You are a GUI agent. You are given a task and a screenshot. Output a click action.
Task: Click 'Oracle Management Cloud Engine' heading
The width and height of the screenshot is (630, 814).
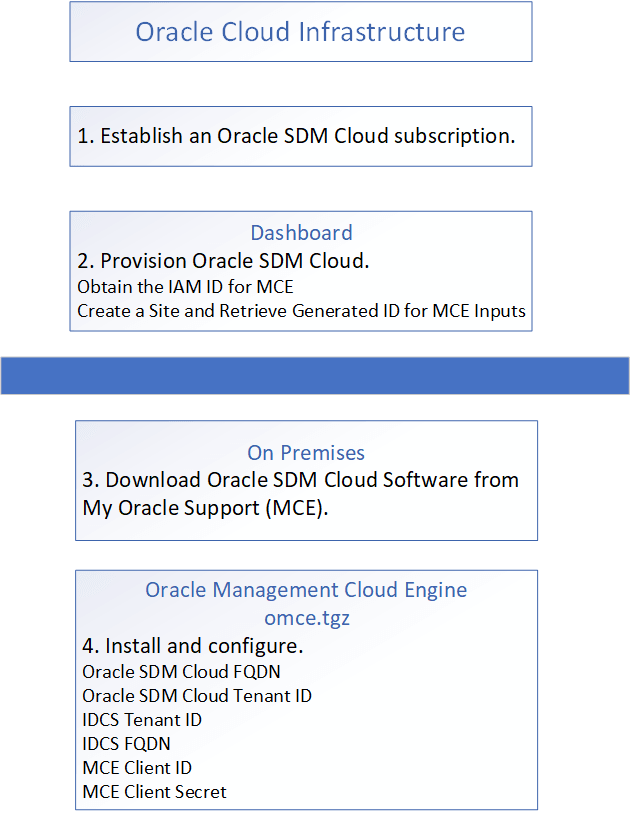click(306, 590)
